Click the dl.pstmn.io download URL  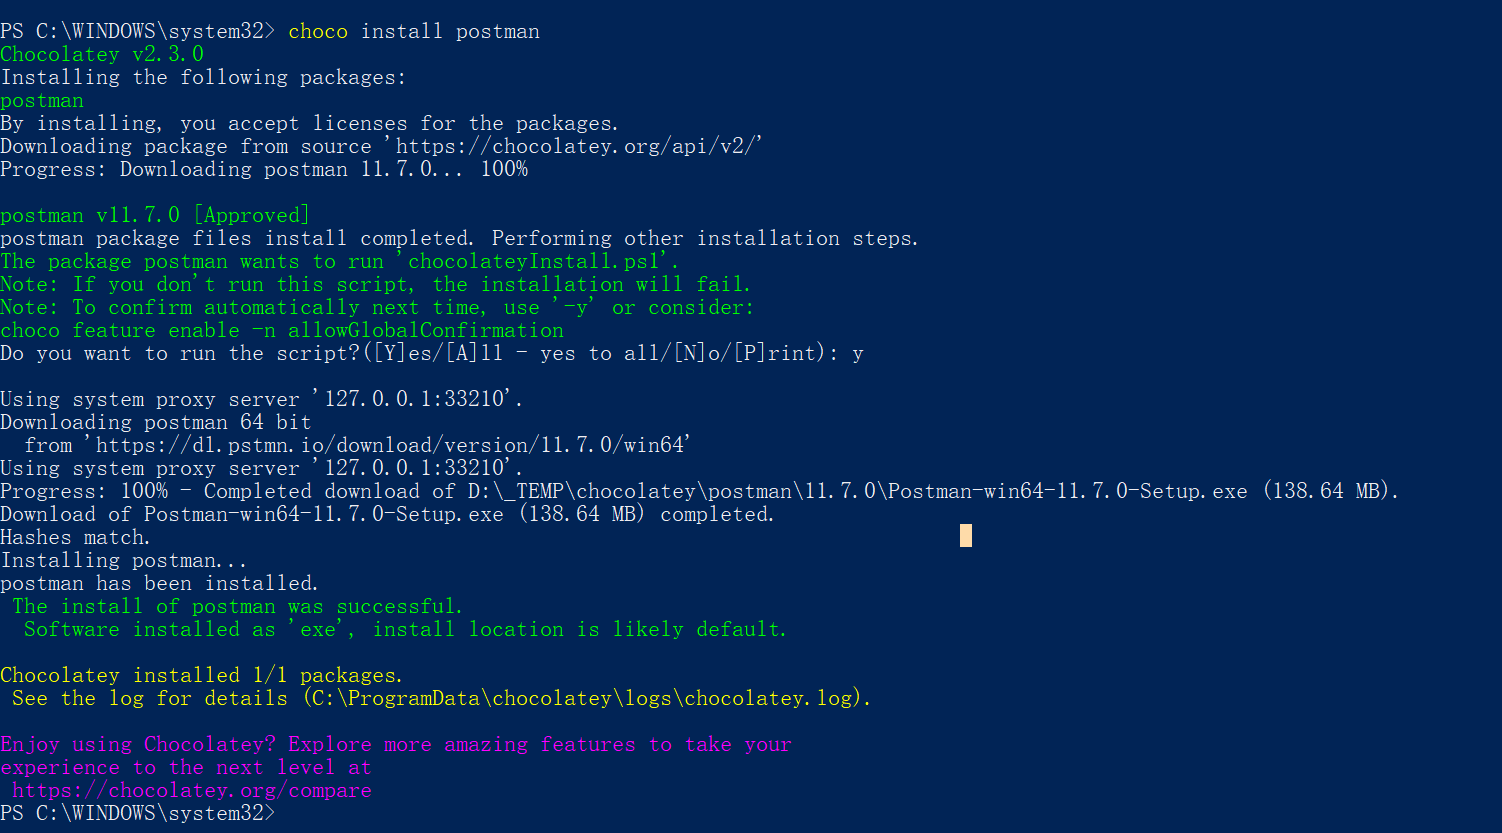coord(388,445)
